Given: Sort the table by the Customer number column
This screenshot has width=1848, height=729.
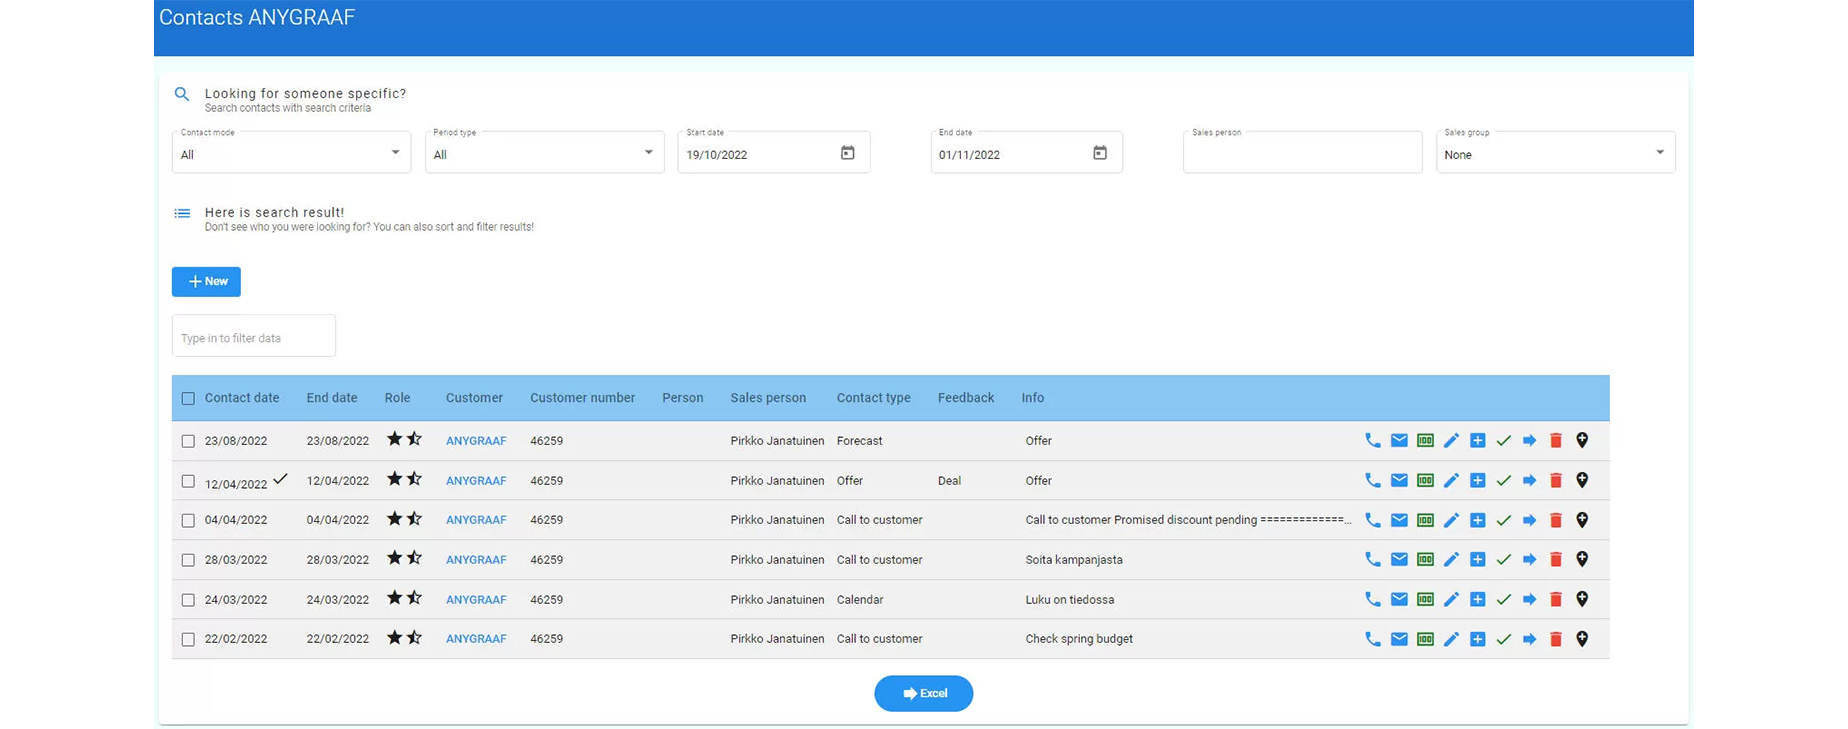Looking at the screenshot, I should pyautogui.click(x=582, y=398).
